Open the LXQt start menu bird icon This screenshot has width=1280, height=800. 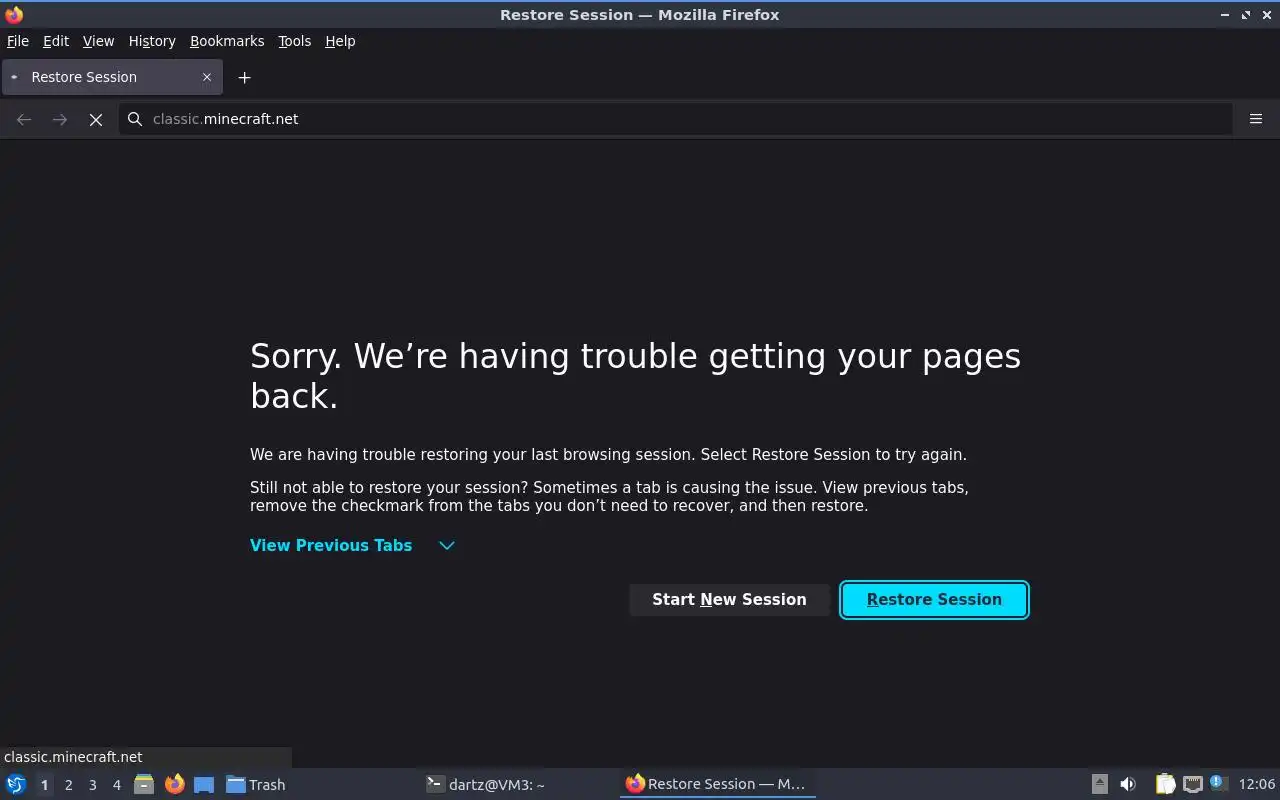[x=16, y=784]
